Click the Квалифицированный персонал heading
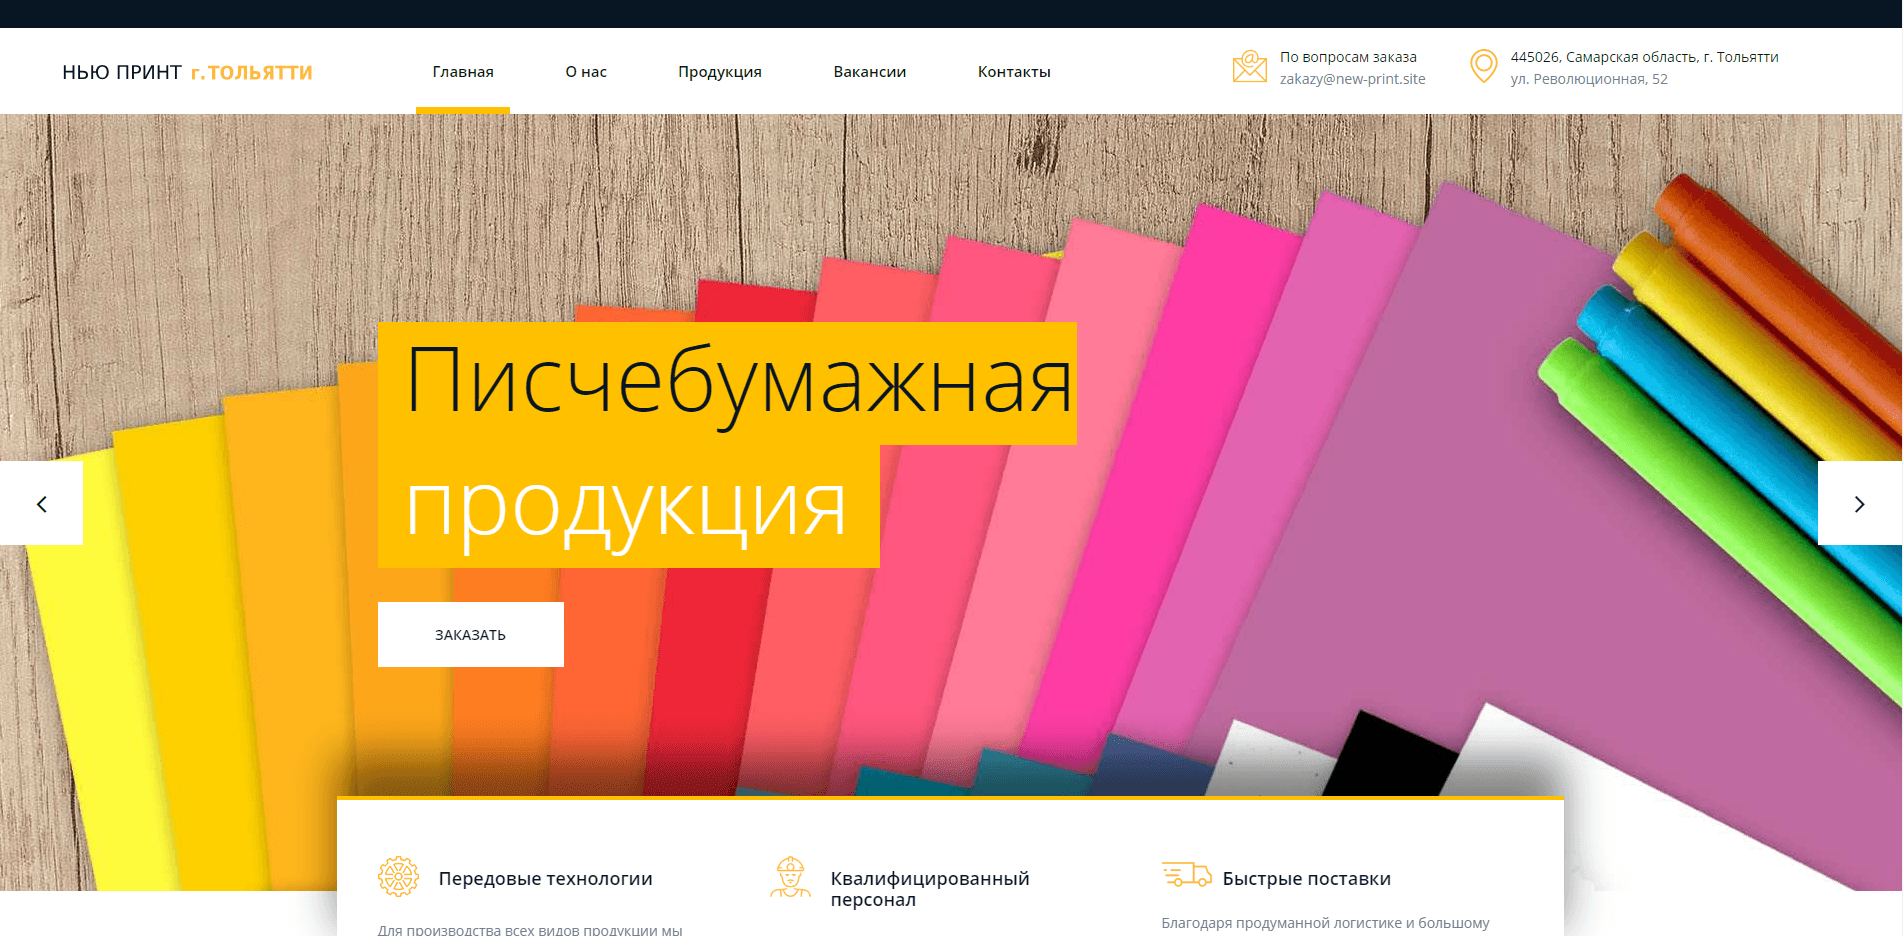This screenshot has width=1903, height=936. point(929,888)
